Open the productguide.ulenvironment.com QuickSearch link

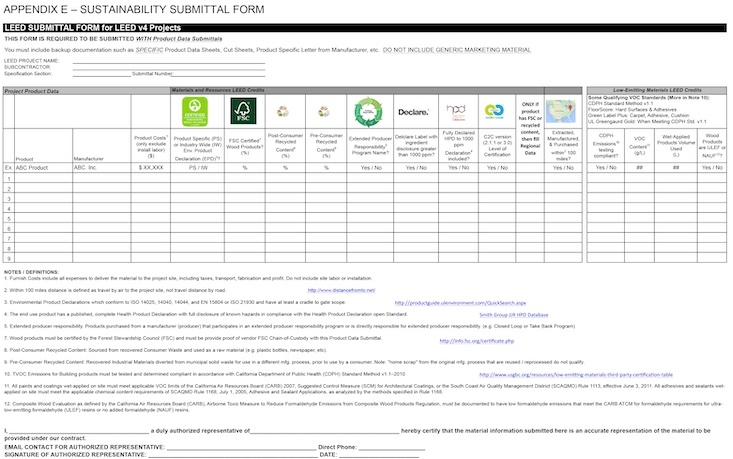pyautogui.click(x=460, y=303)
